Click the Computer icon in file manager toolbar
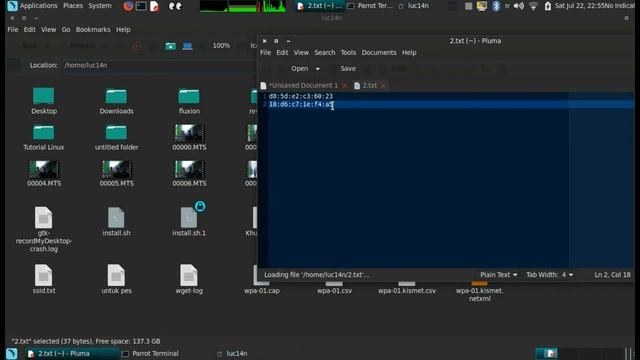The width and height of the screenshot is (640, 360). pyautogui.click(x=187, y=46)
